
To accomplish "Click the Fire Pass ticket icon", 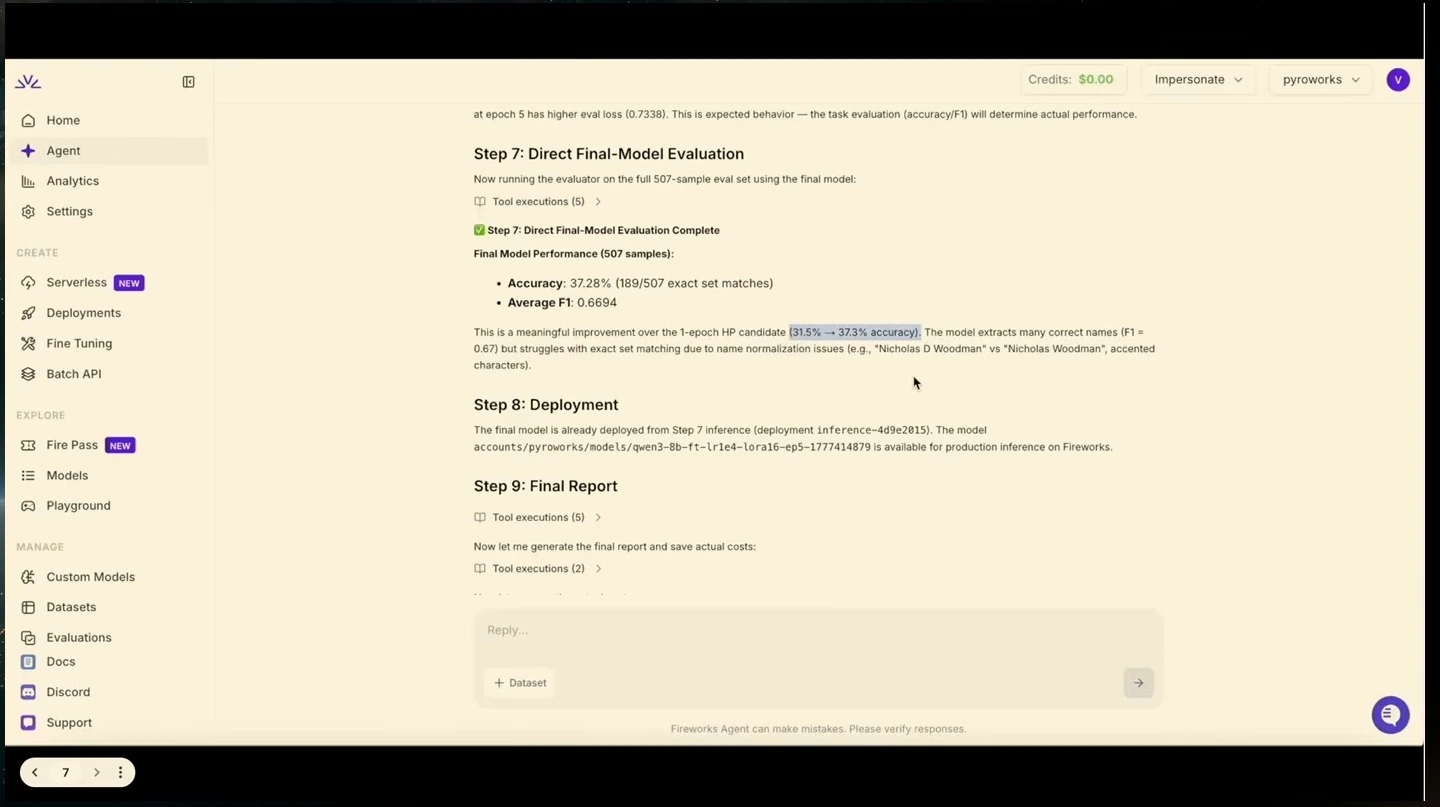I will (x=28, y=445).
